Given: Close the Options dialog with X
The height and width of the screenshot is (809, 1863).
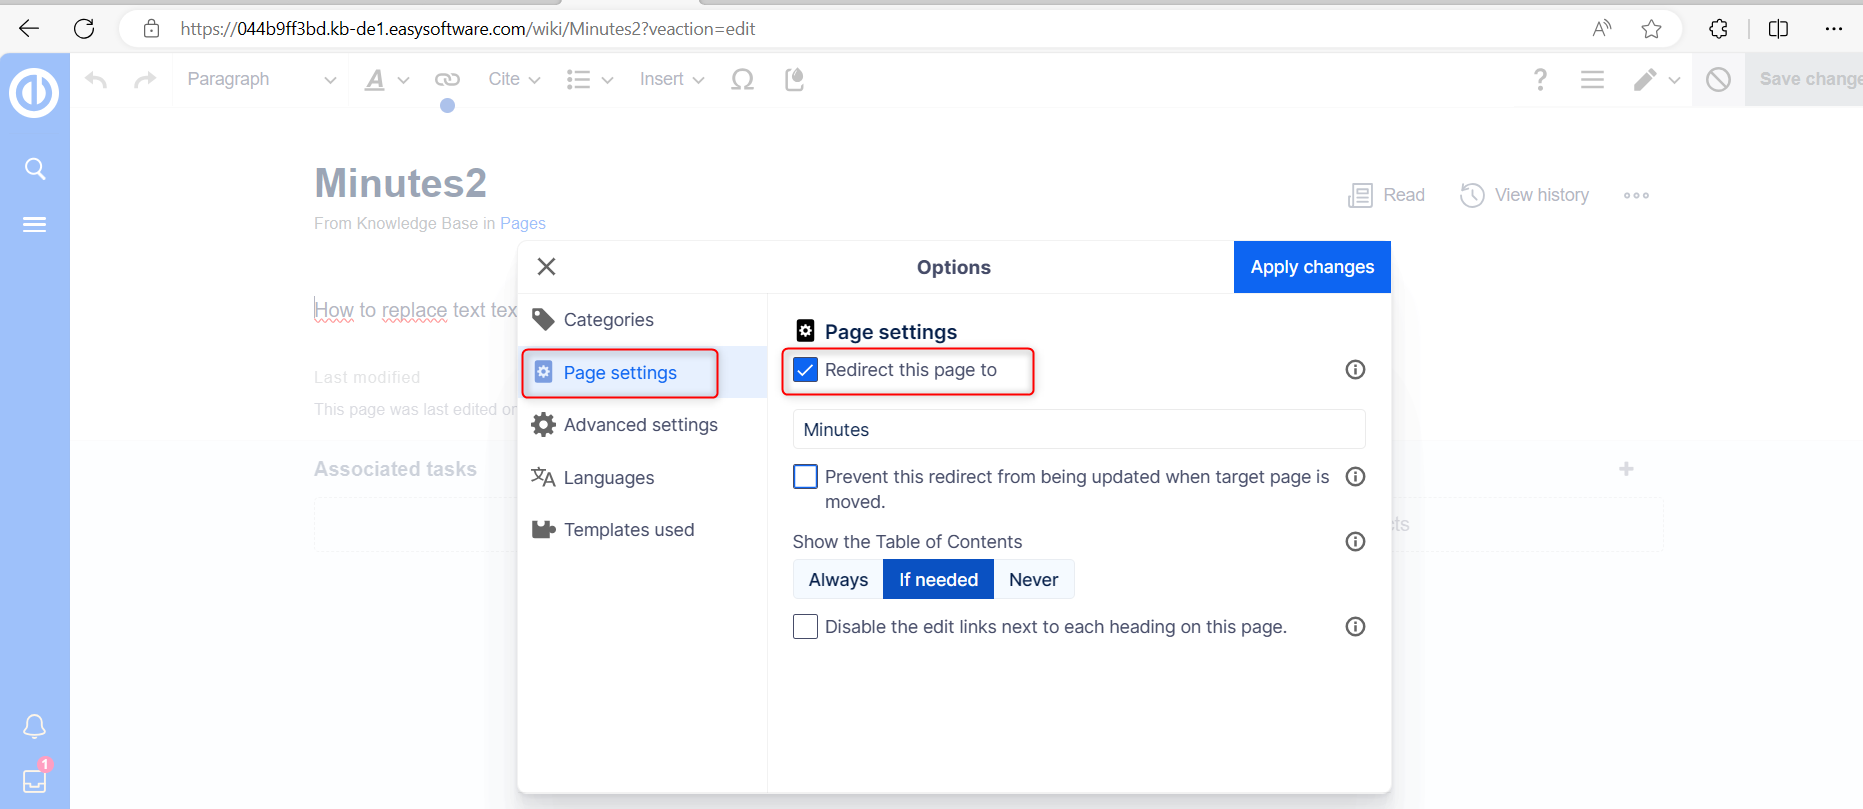Looking at the screenshot, I should coord(546,267).
